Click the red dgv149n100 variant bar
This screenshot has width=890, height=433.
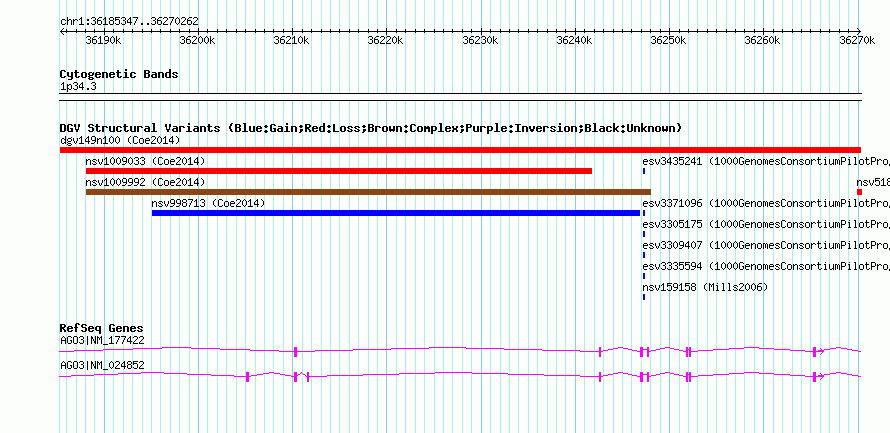tap(460, 150)
